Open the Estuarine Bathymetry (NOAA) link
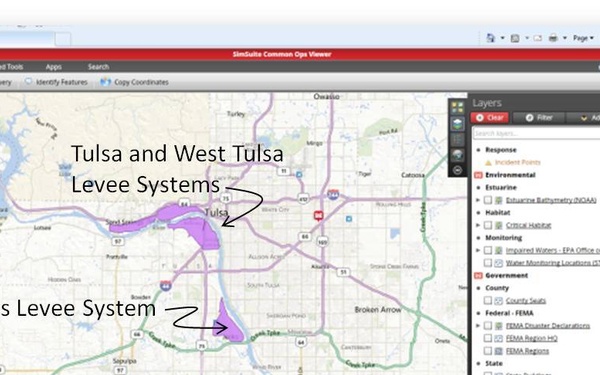Image resolution: width=600 pixels, height=375 pixels. [551, 200]
